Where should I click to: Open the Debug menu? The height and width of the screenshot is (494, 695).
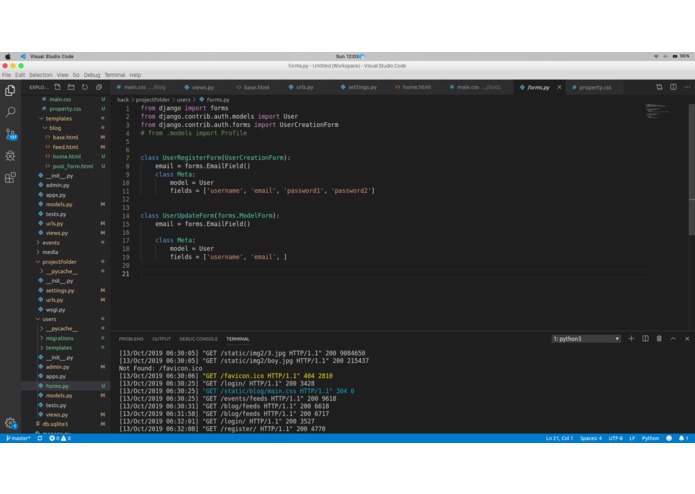click(x=92, y=75)
